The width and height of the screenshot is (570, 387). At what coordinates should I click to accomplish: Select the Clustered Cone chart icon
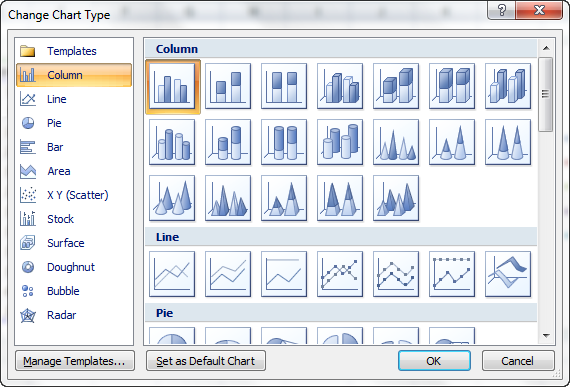click(396, 142)
